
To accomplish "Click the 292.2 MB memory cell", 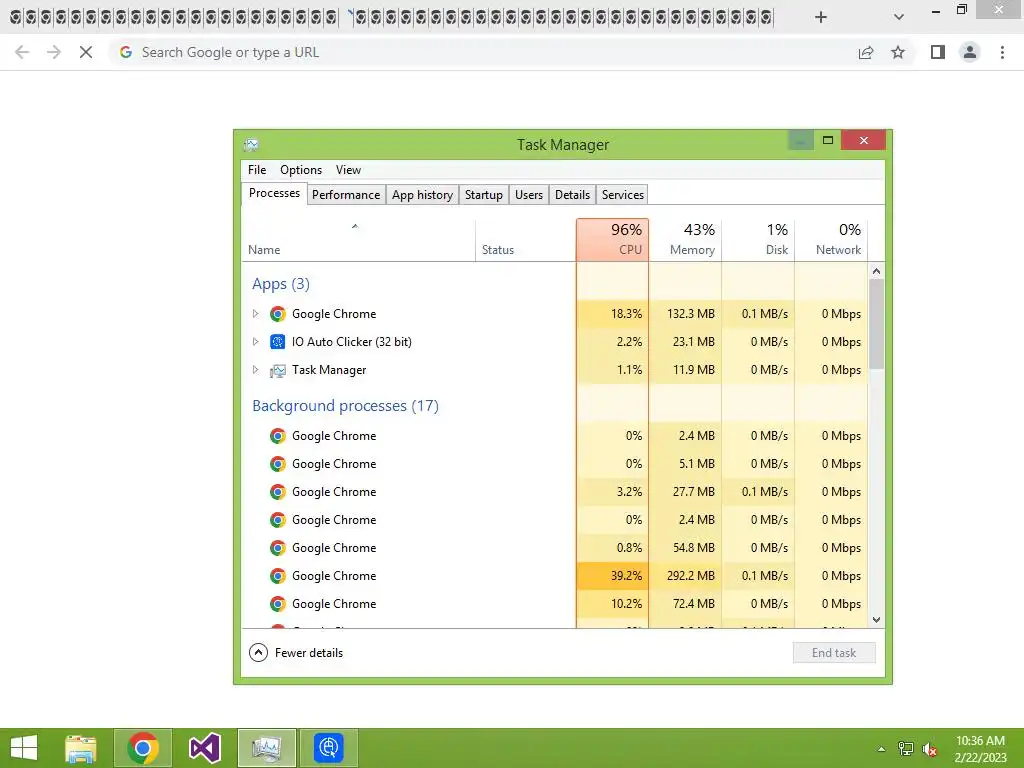I will click(x=685, y=576).
